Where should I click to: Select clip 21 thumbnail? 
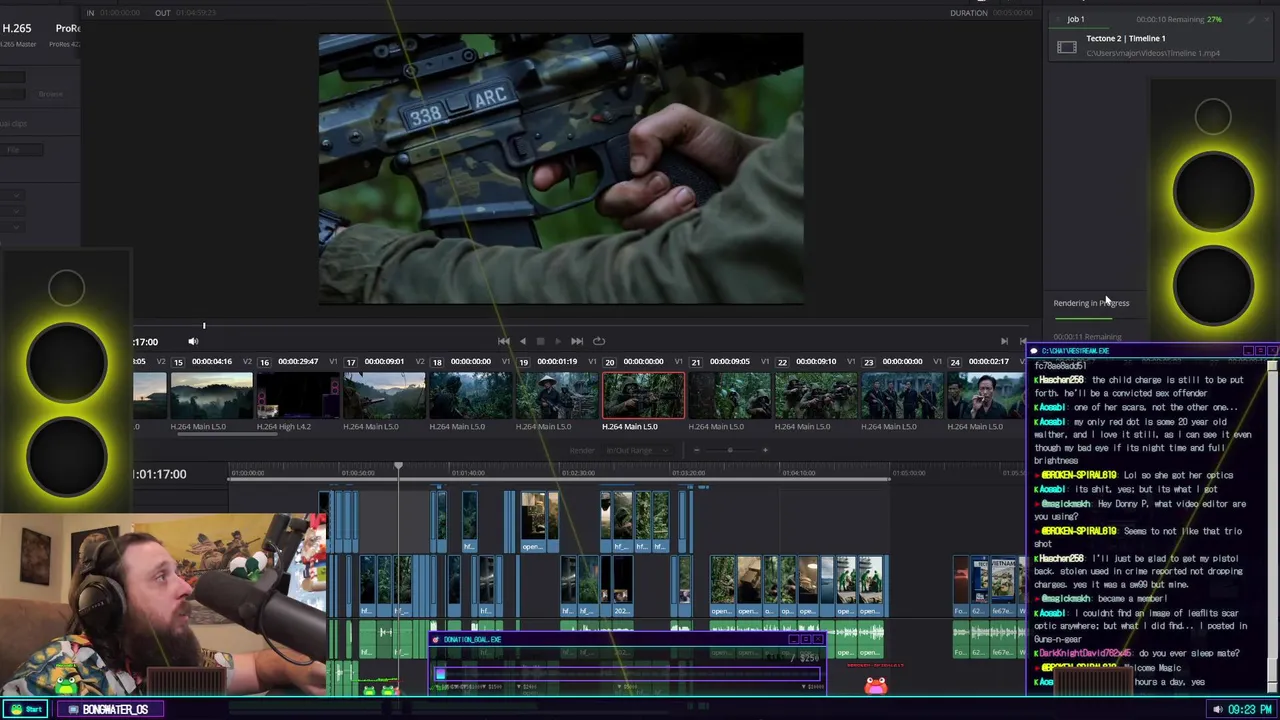pyautogui.click(x=729, y=396)
